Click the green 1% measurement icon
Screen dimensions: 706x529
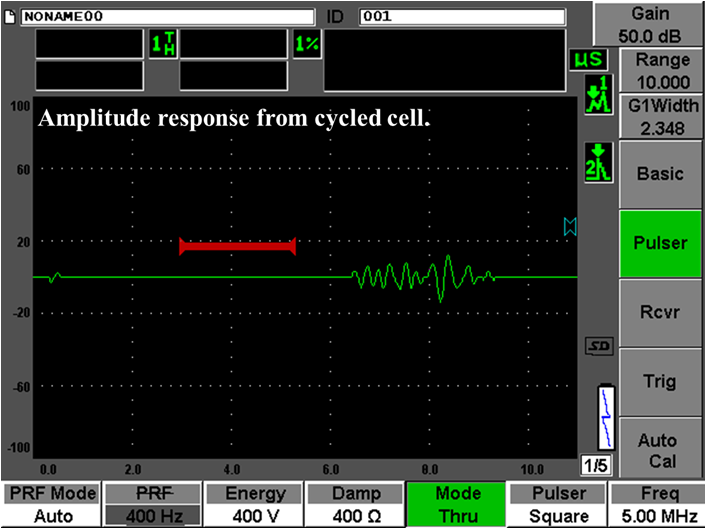(x=306, y=45)
